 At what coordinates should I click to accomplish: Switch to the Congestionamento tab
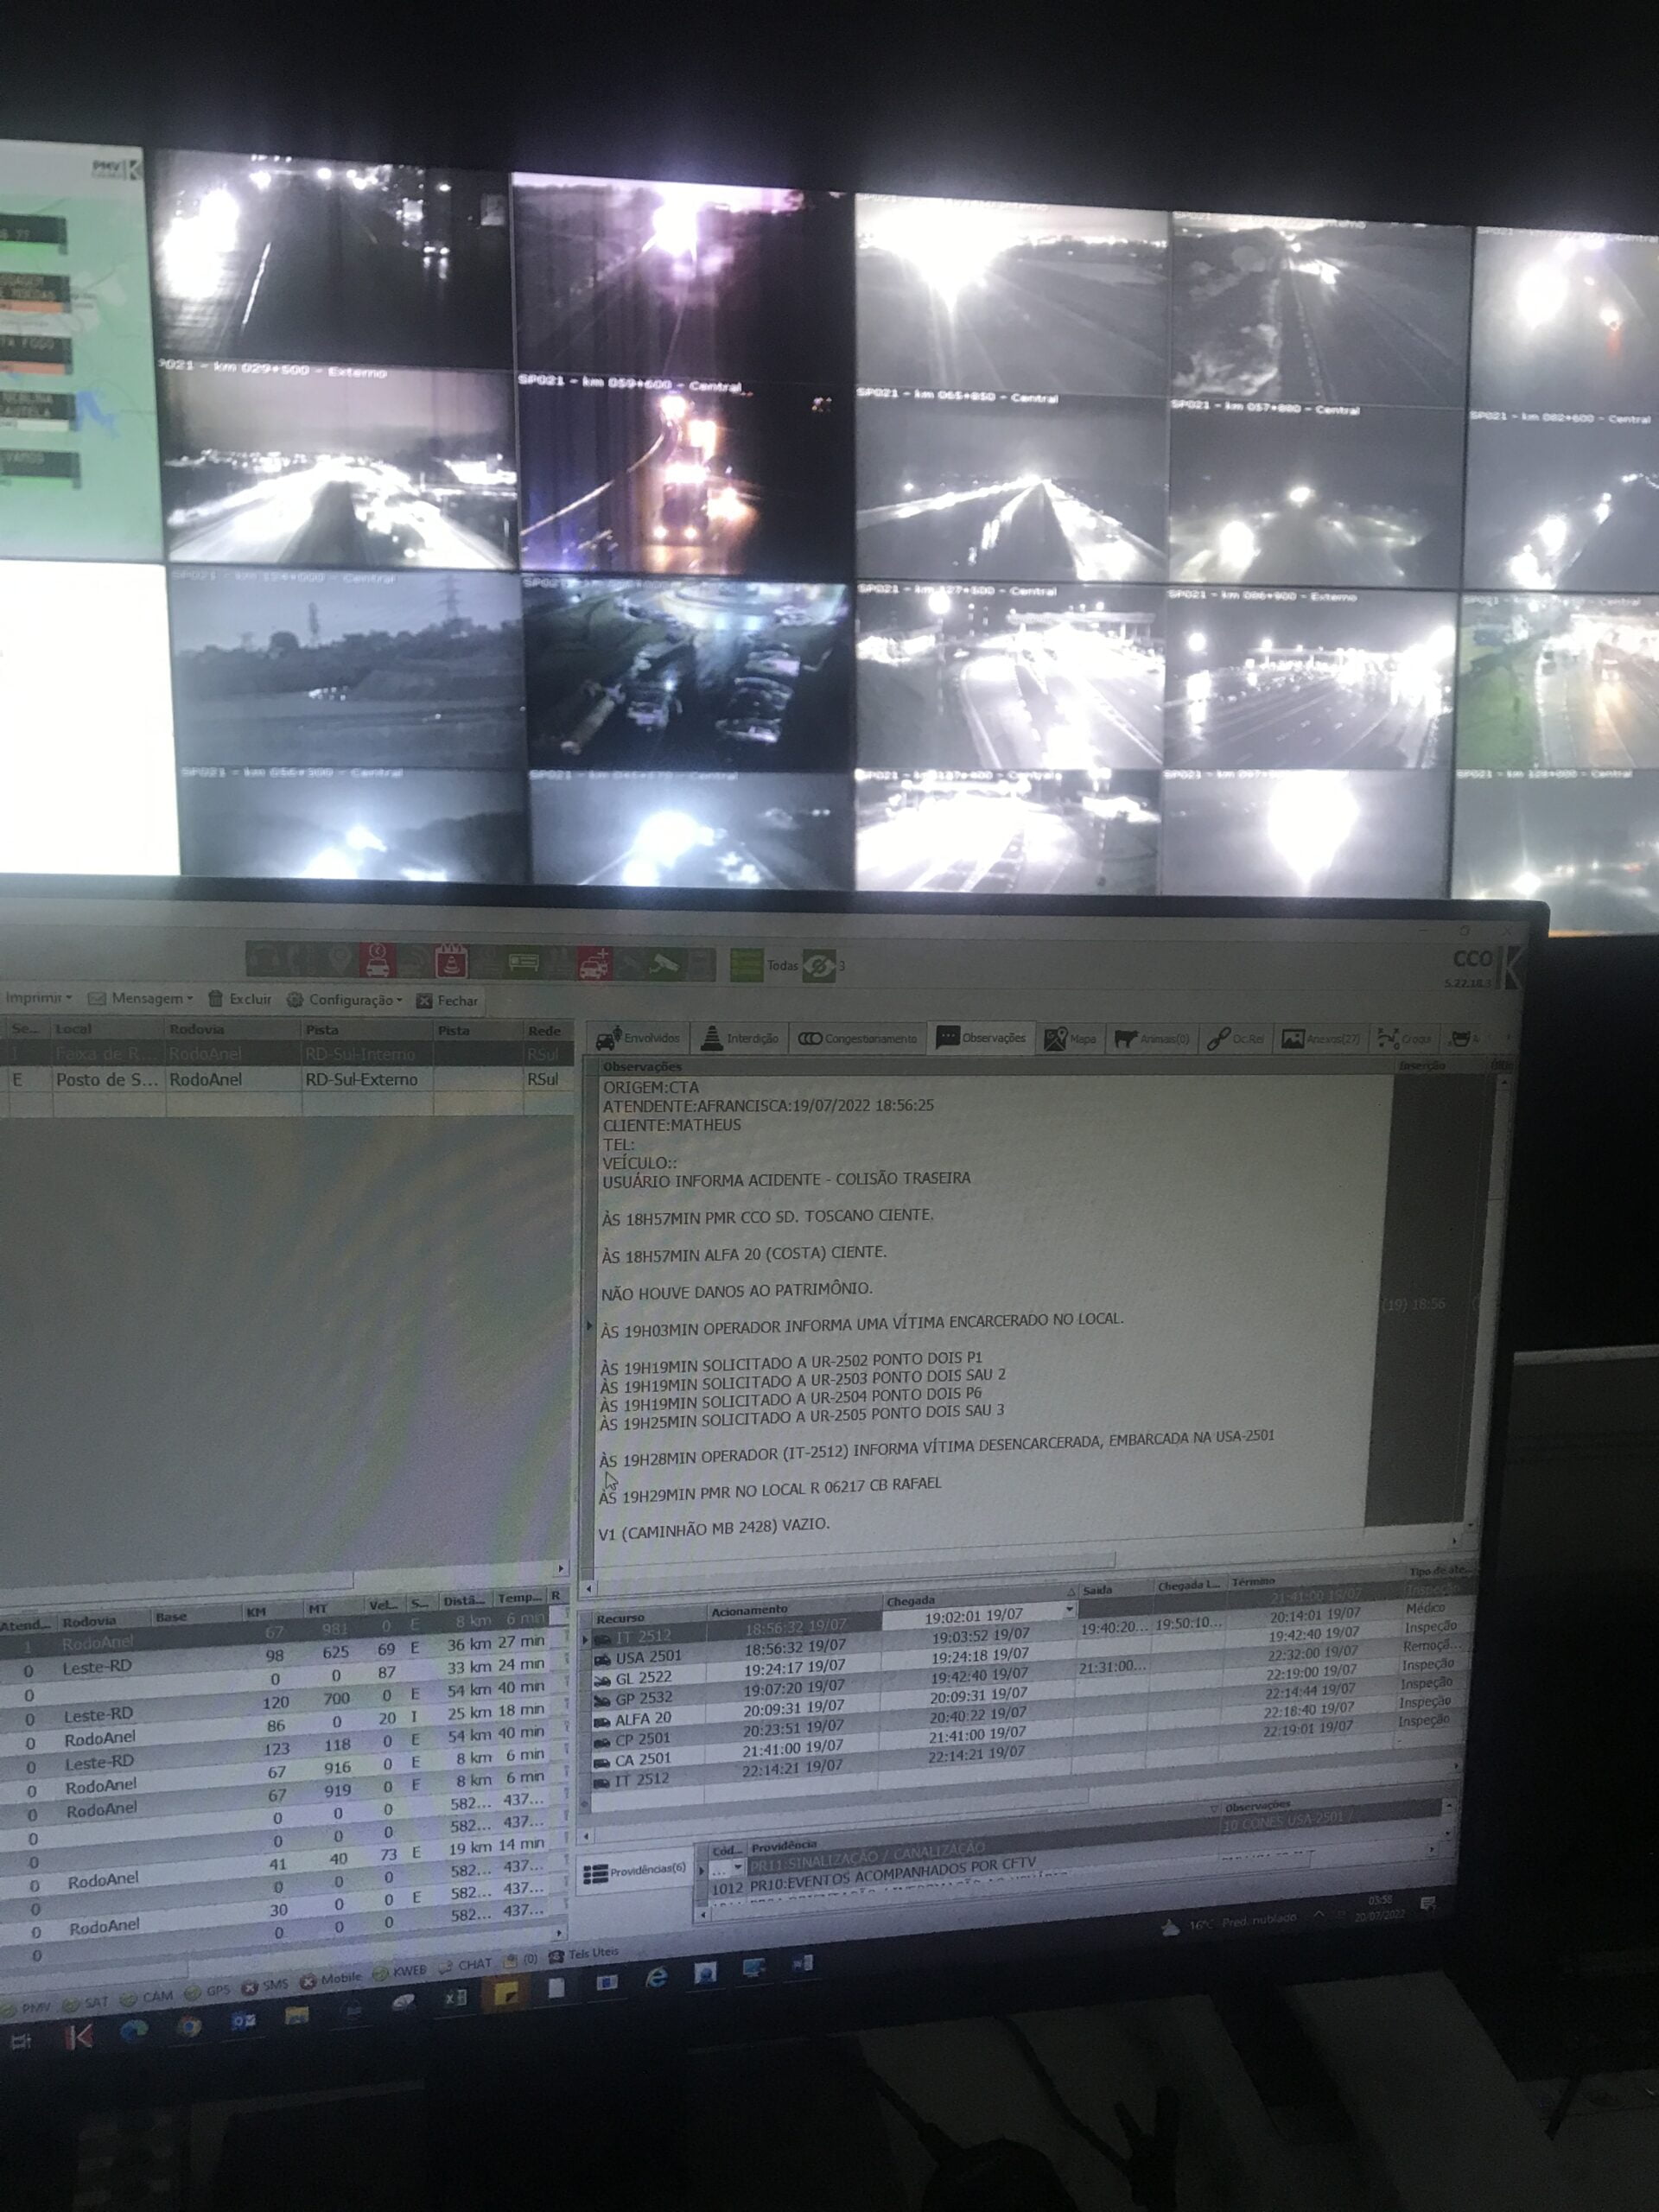(x=858, y=1039)
